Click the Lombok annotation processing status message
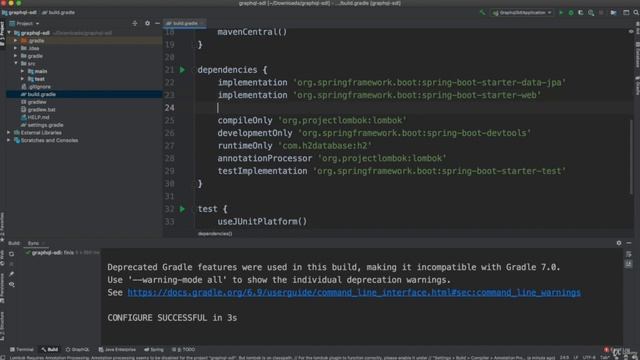Screen dimensions: 640x360 pyautogui.click(x=282, y=358)
